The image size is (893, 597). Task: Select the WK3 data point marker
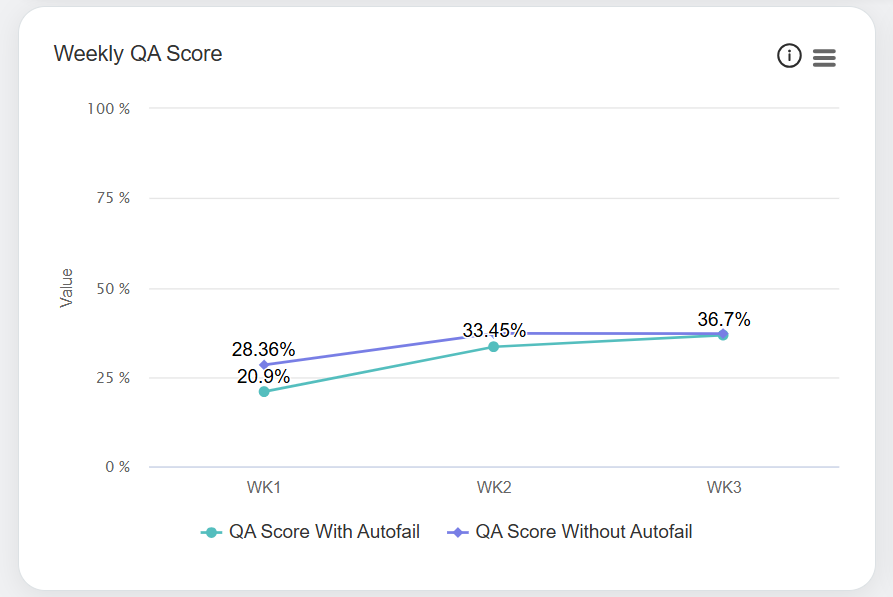(x=723, y=335)
